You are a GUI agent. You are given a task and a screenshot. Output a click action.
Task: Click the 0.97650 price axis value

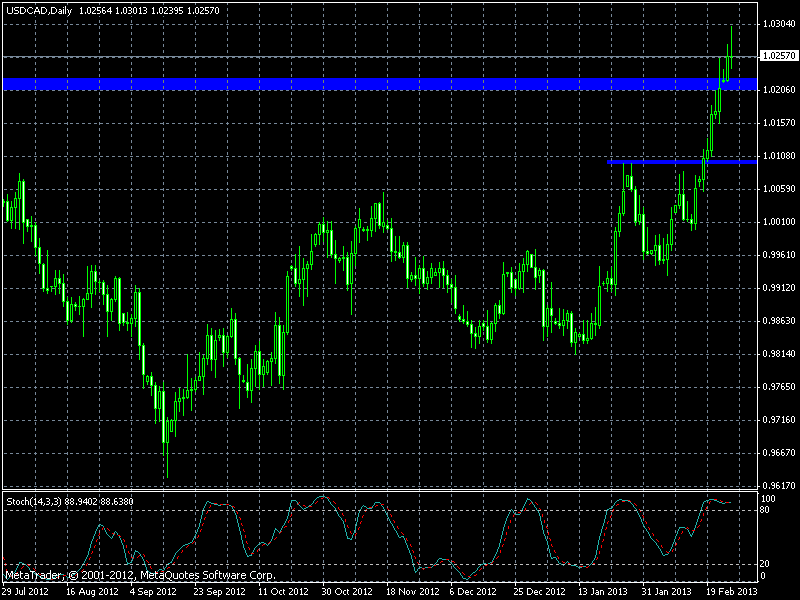(779, 387)
